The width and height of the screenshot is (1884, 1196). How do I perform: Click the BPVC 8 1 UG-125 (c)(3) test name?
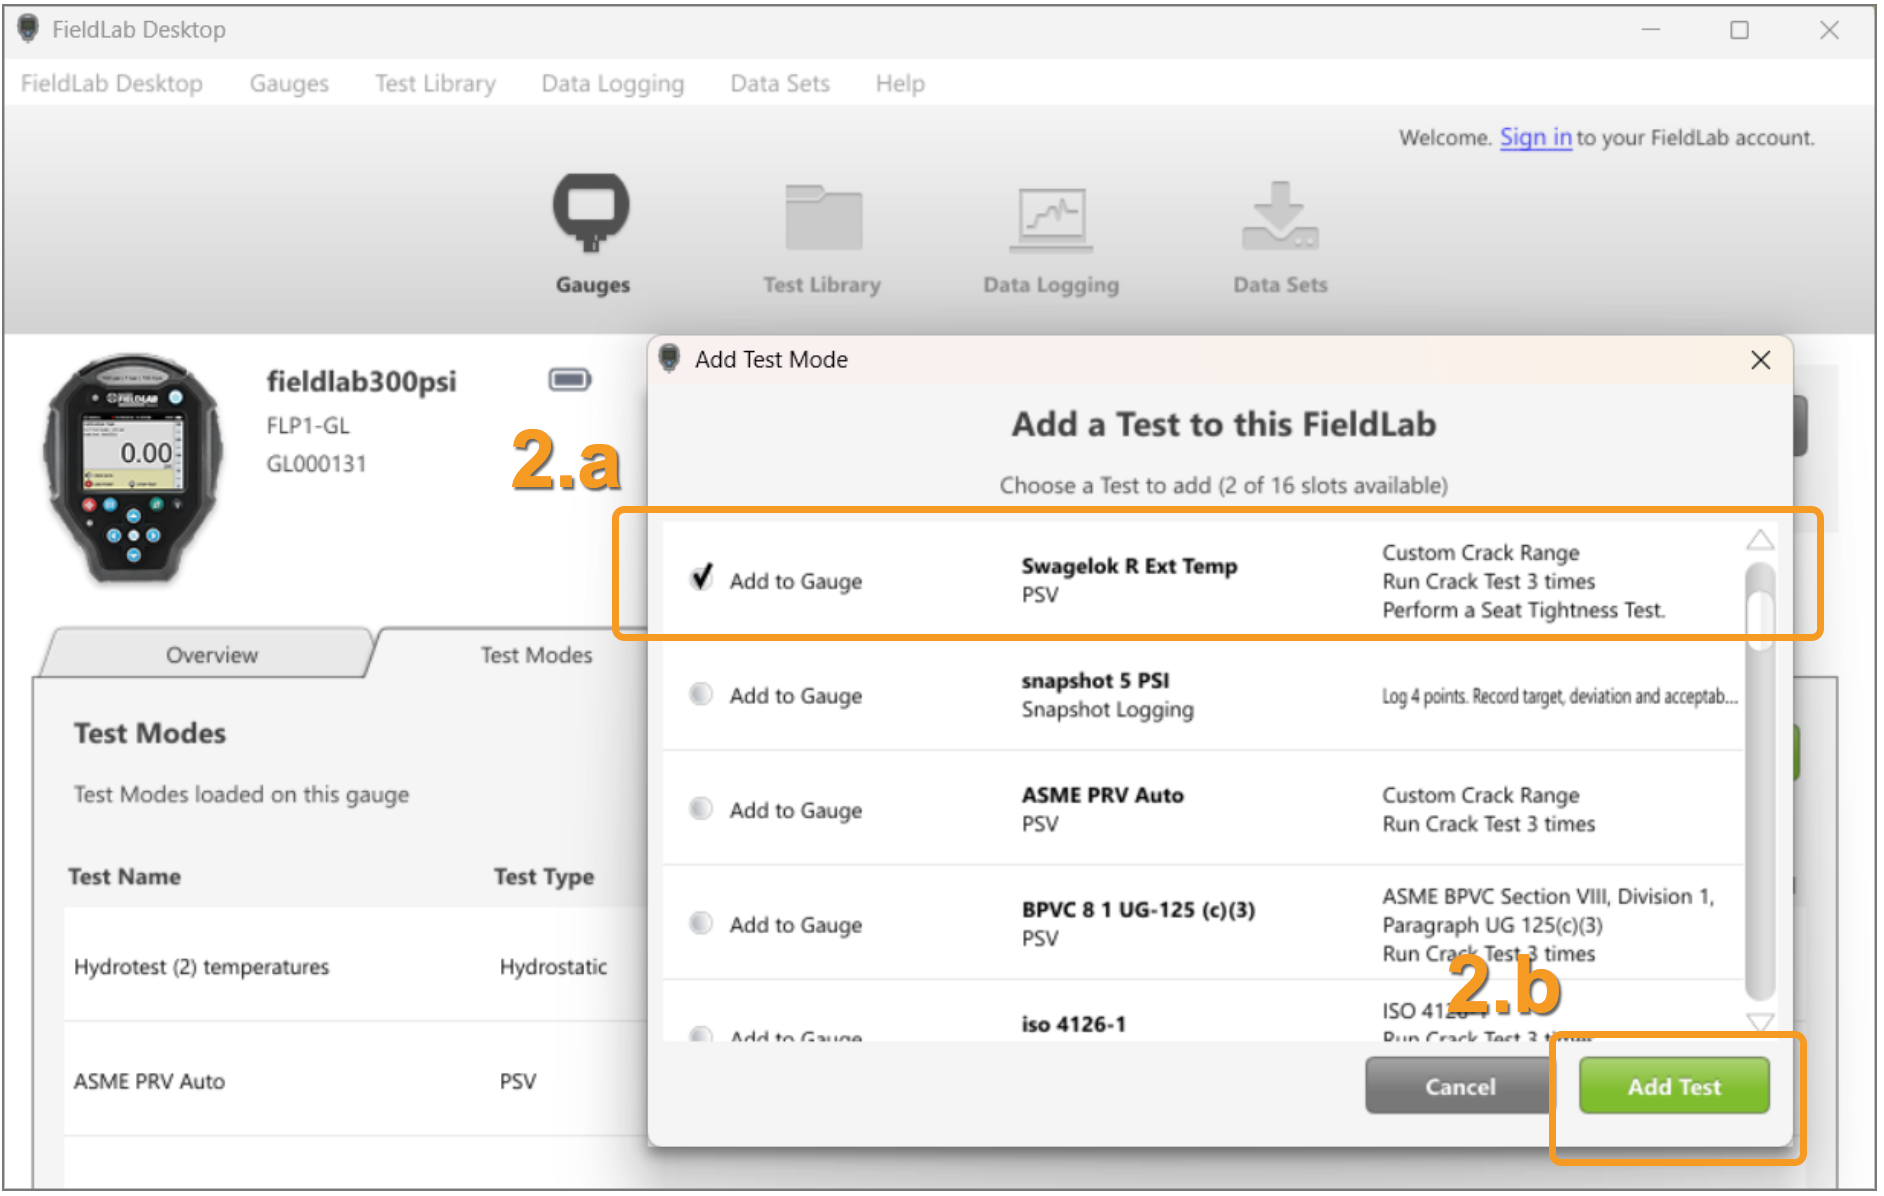pos(1138,910)
